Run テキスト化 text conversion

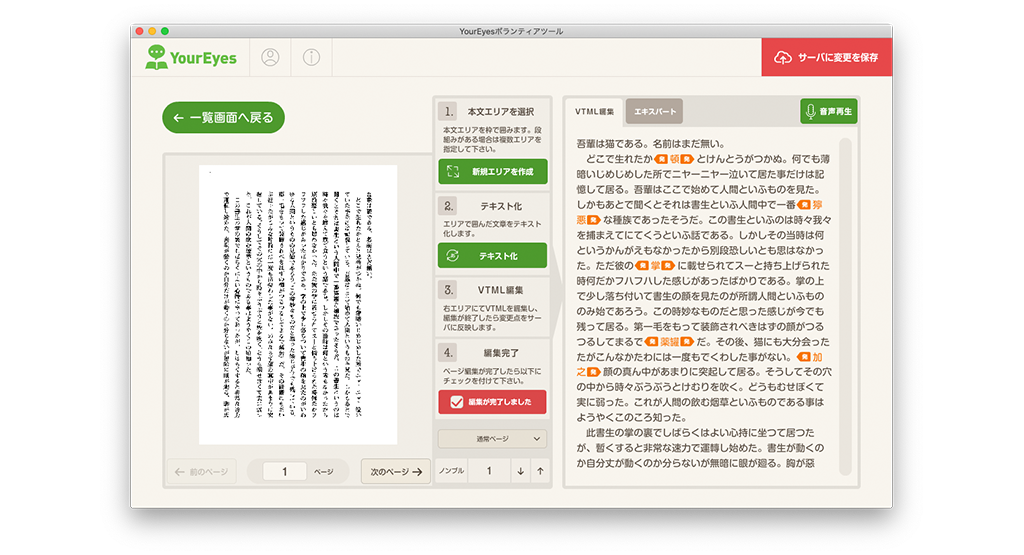click(x=493, y=256)
